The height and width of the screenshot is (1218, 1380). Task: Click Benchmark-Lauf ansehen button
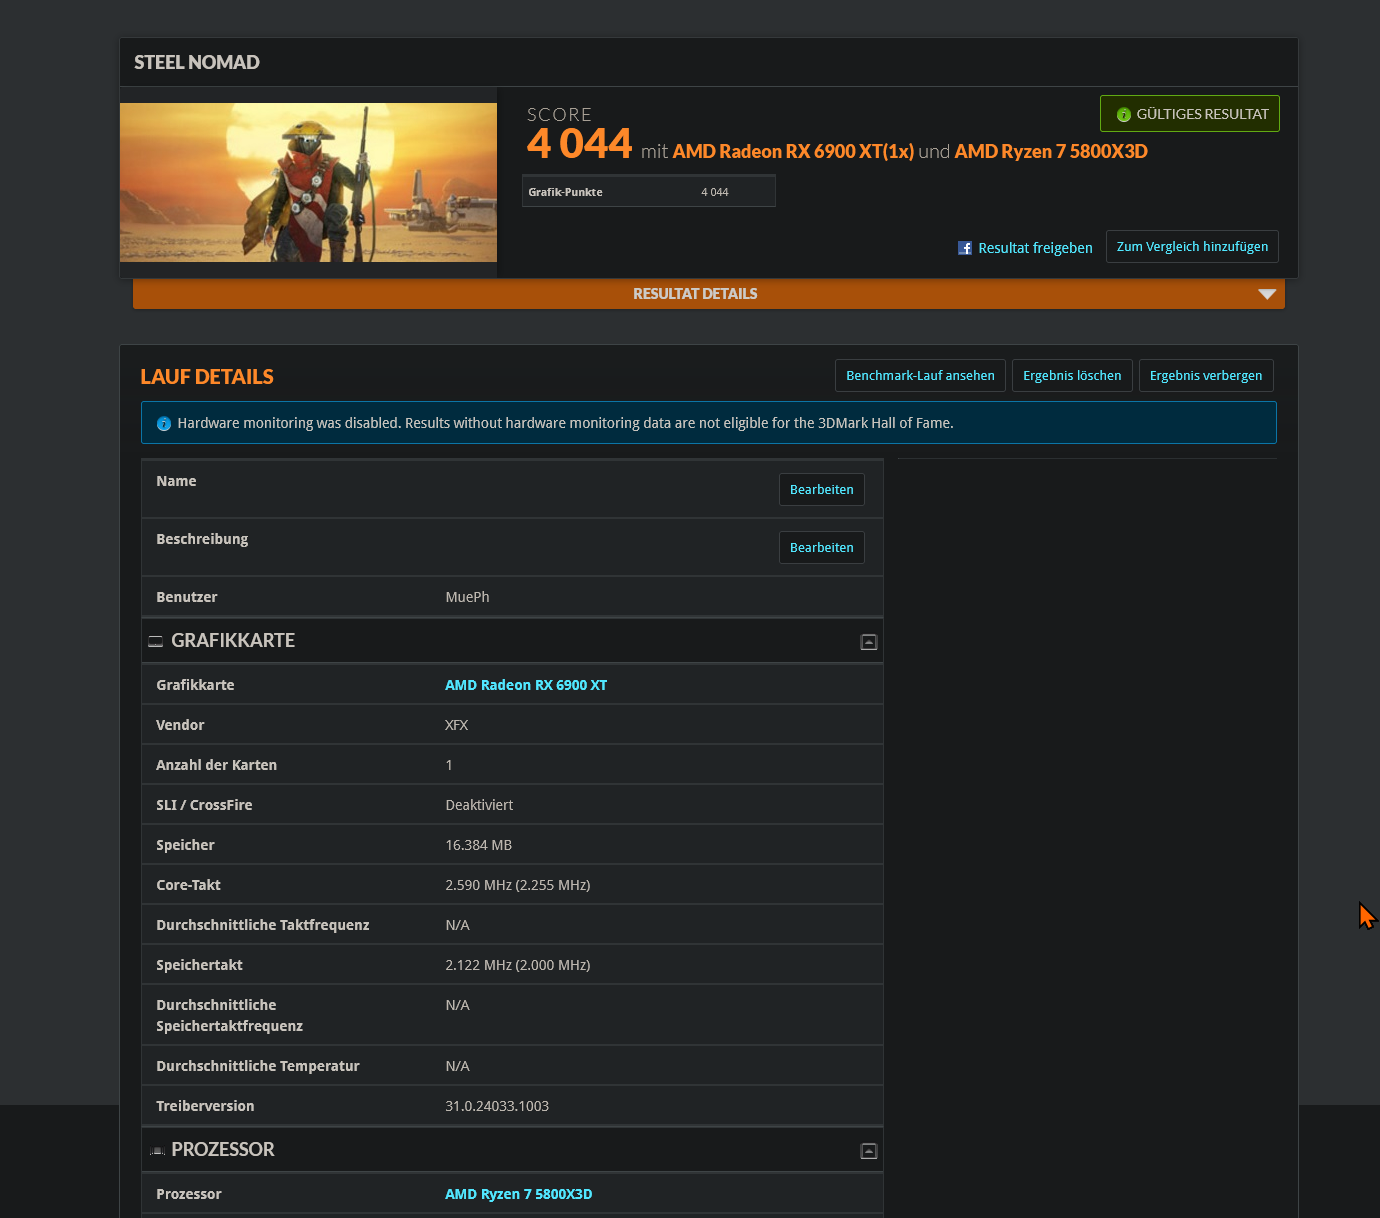point(920,376)
